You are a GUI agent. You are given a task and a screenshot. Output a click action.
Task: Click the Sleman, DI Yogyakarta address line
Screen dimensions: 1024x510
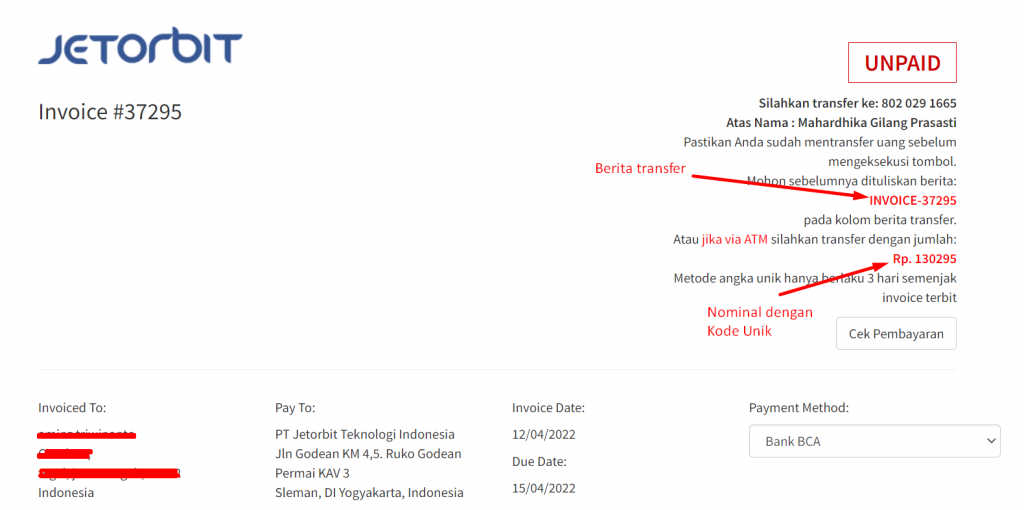[369, 492]
